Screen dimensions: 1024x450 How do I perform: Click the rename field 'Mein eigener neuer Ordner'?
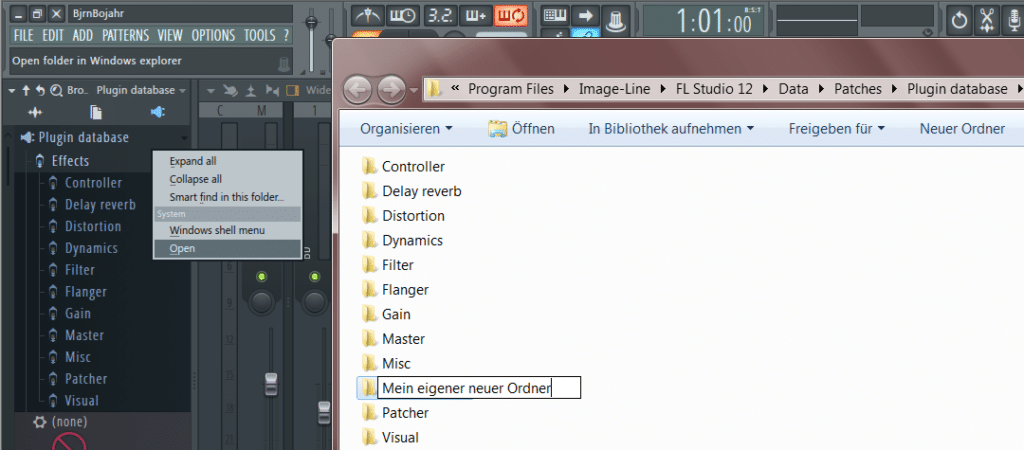tap(479, 388)
